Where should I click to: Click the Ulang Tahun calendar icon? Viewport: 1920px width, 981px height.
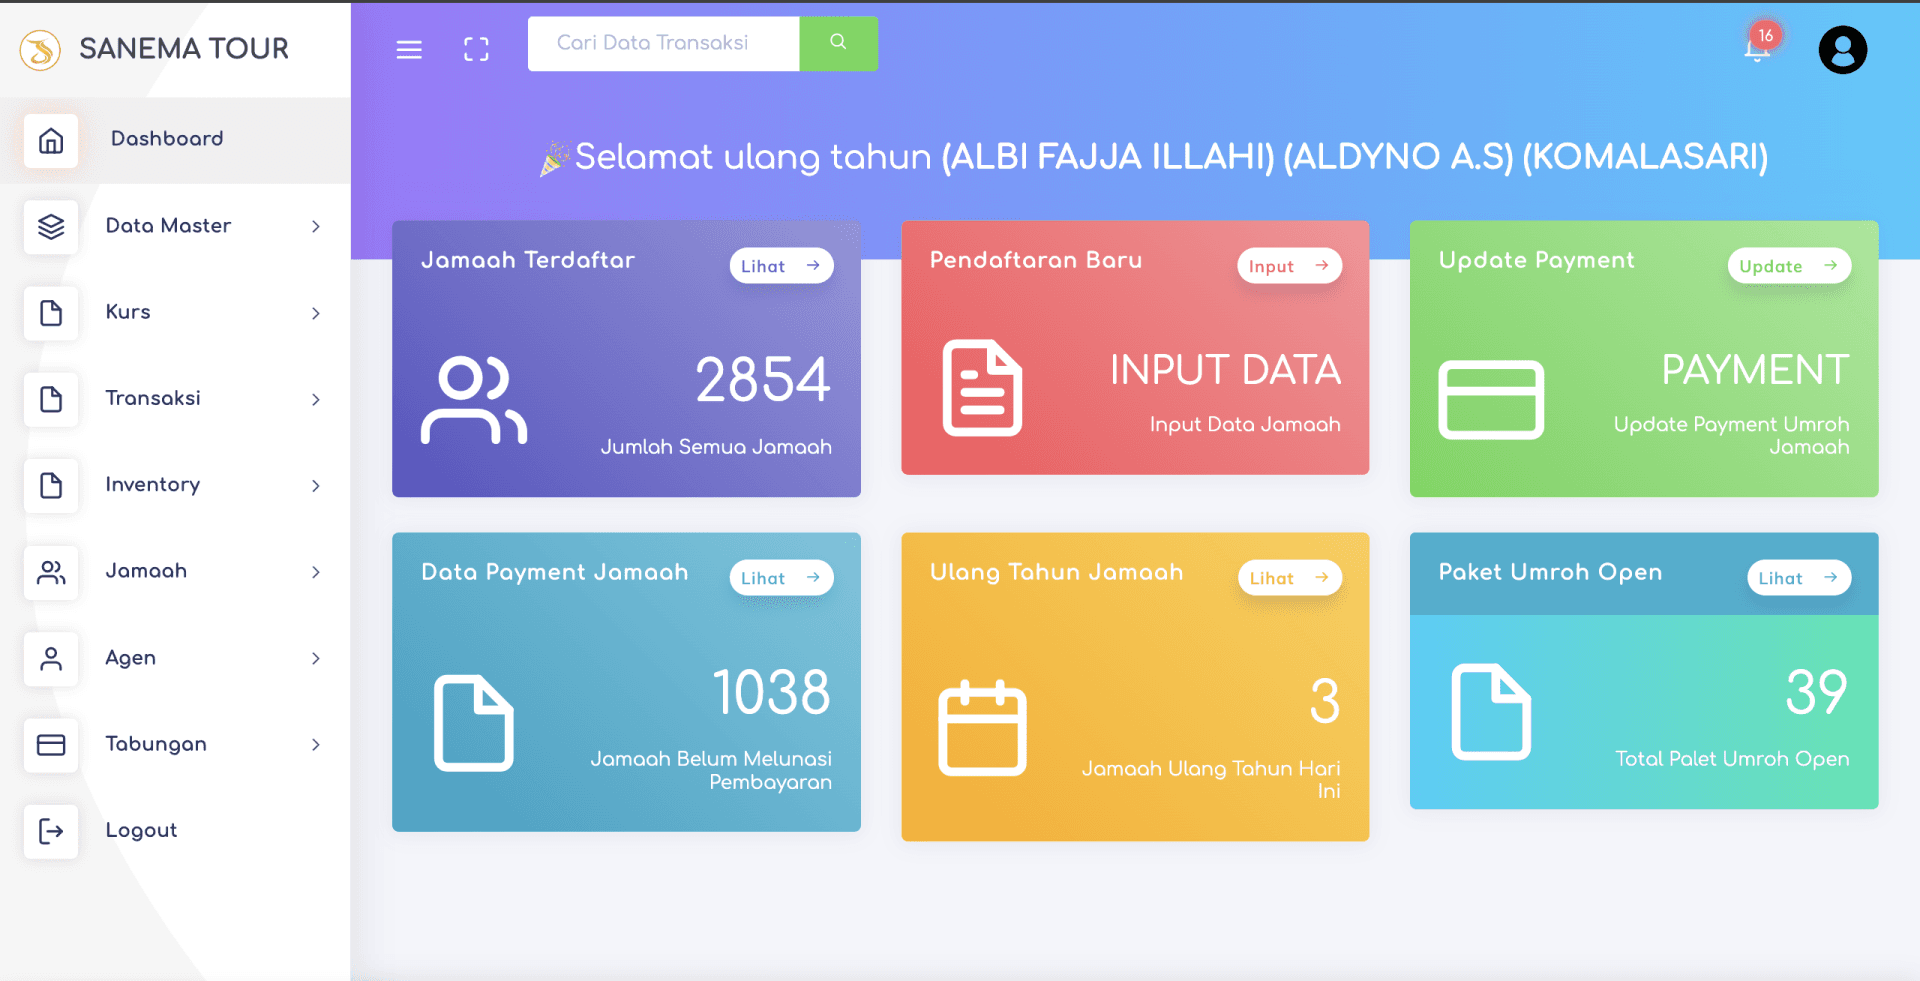pyautogui.click(x=982, y=728)
